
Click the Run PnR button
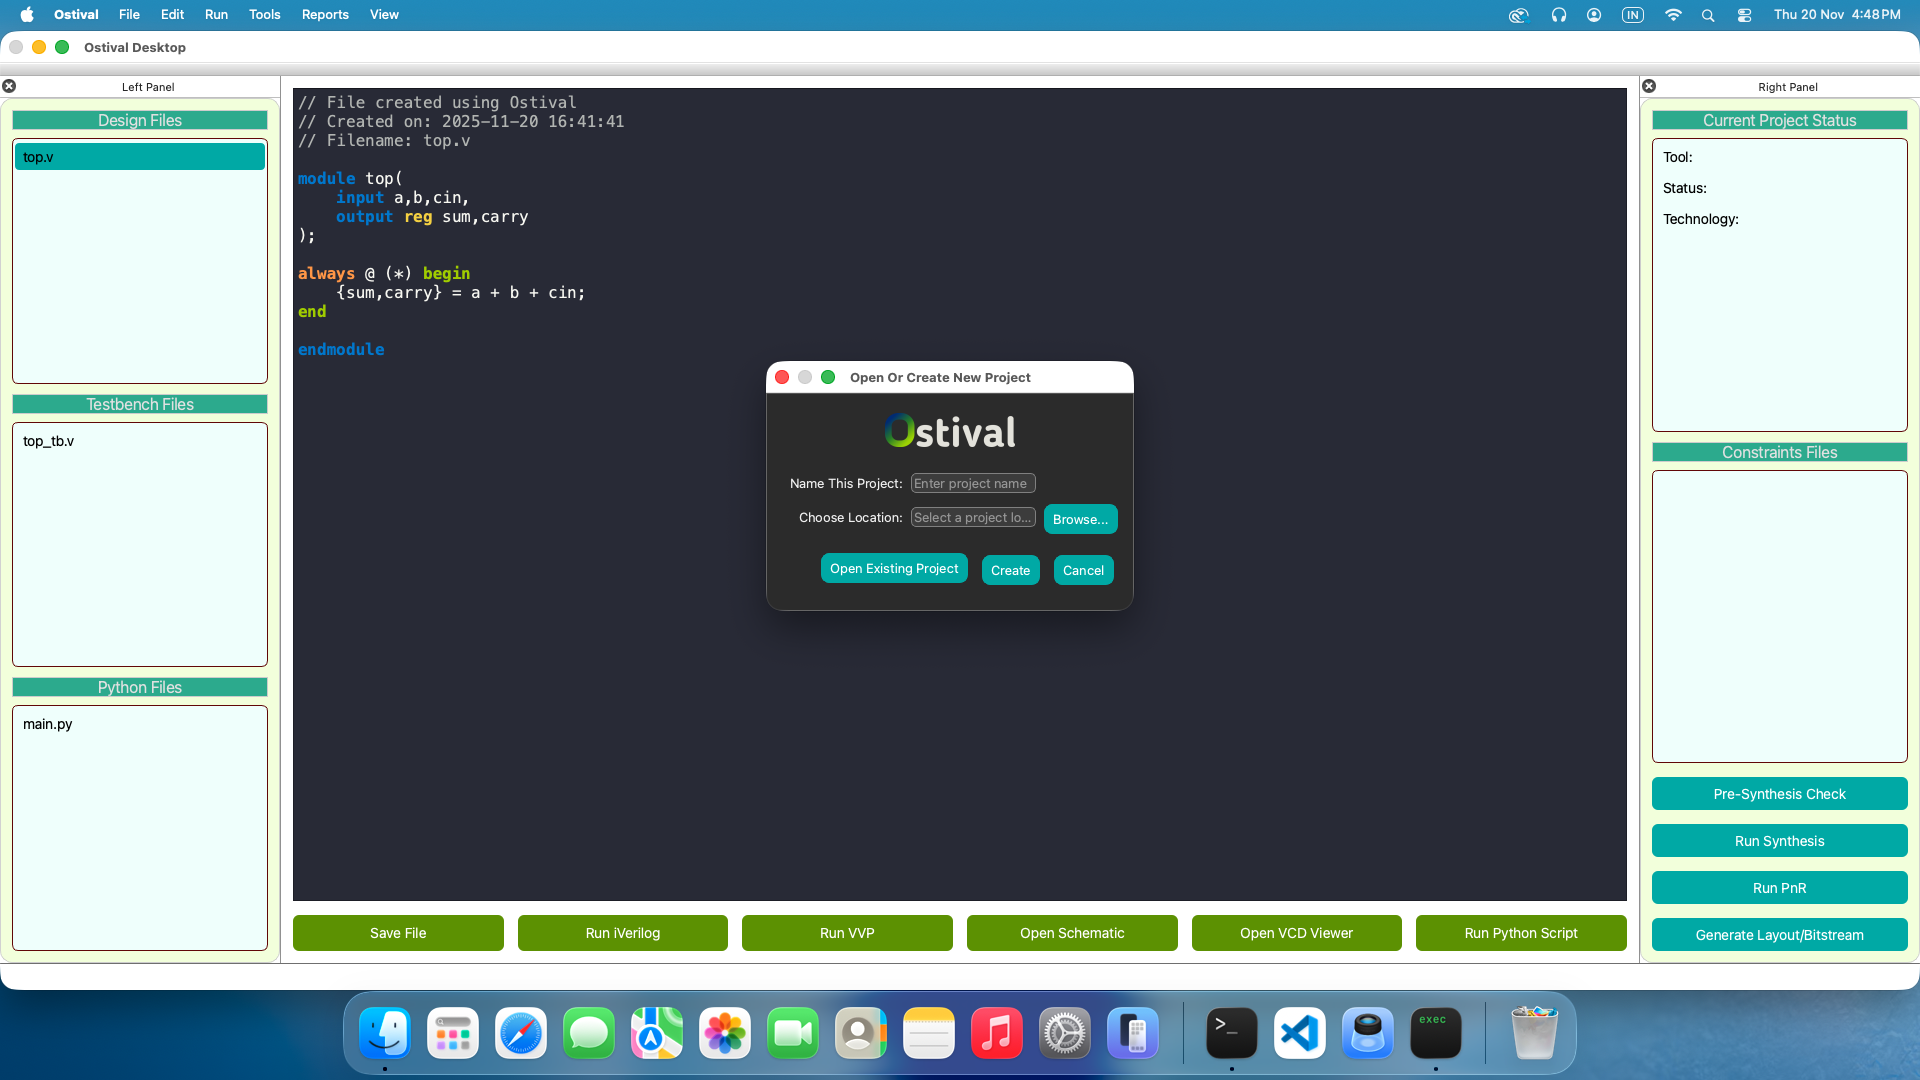pos(1779,887)
